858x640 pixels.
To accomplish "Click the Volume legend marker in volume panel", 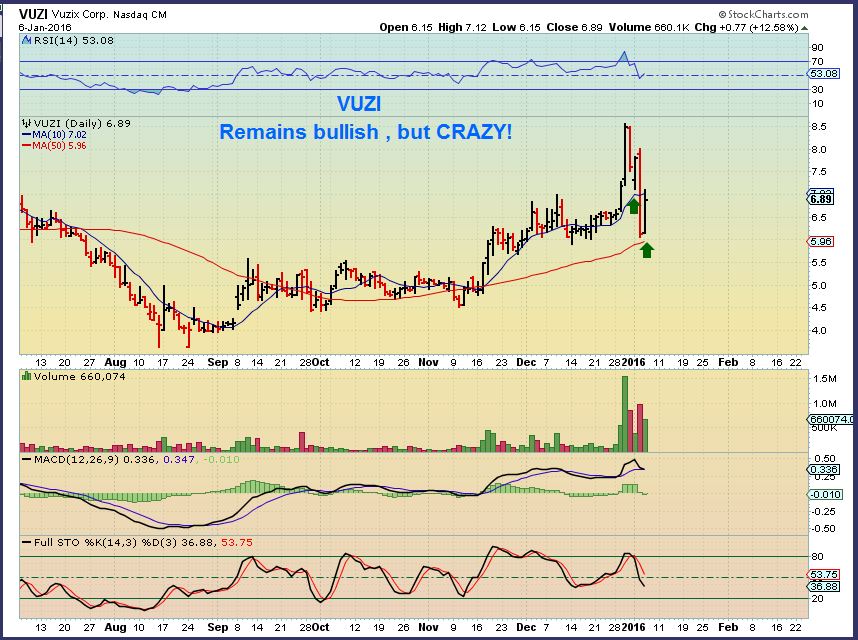I will tap(25, 378).
